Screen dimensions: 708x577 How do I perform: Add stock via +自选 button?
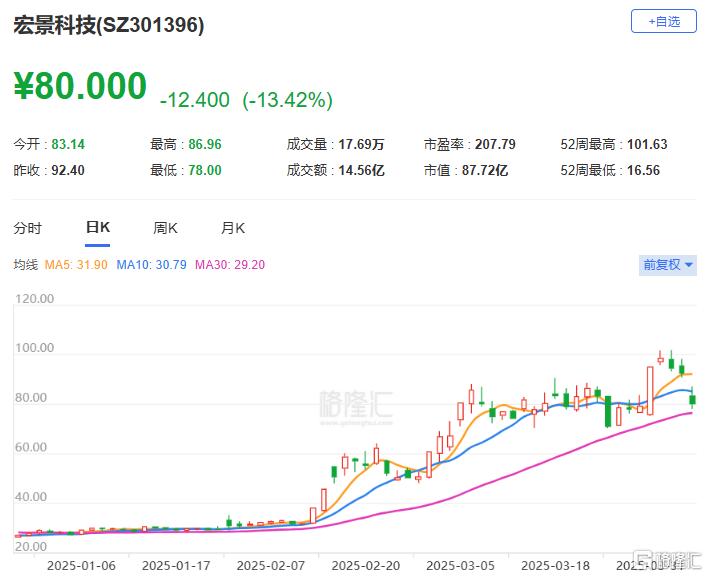click(x=663, y=21)
